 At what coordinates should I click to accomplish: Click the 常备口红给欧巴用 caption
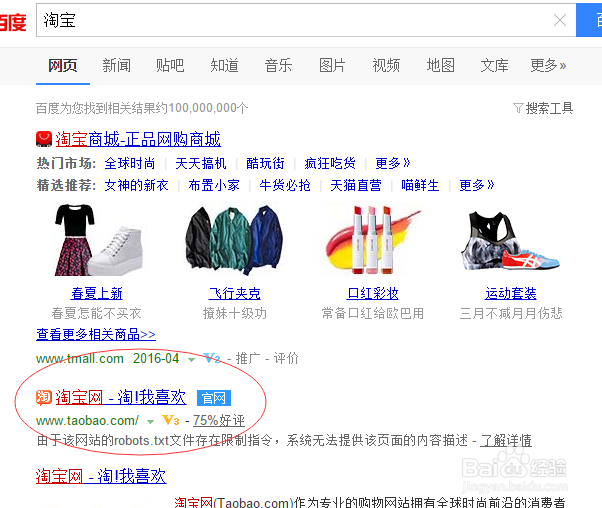373,313
